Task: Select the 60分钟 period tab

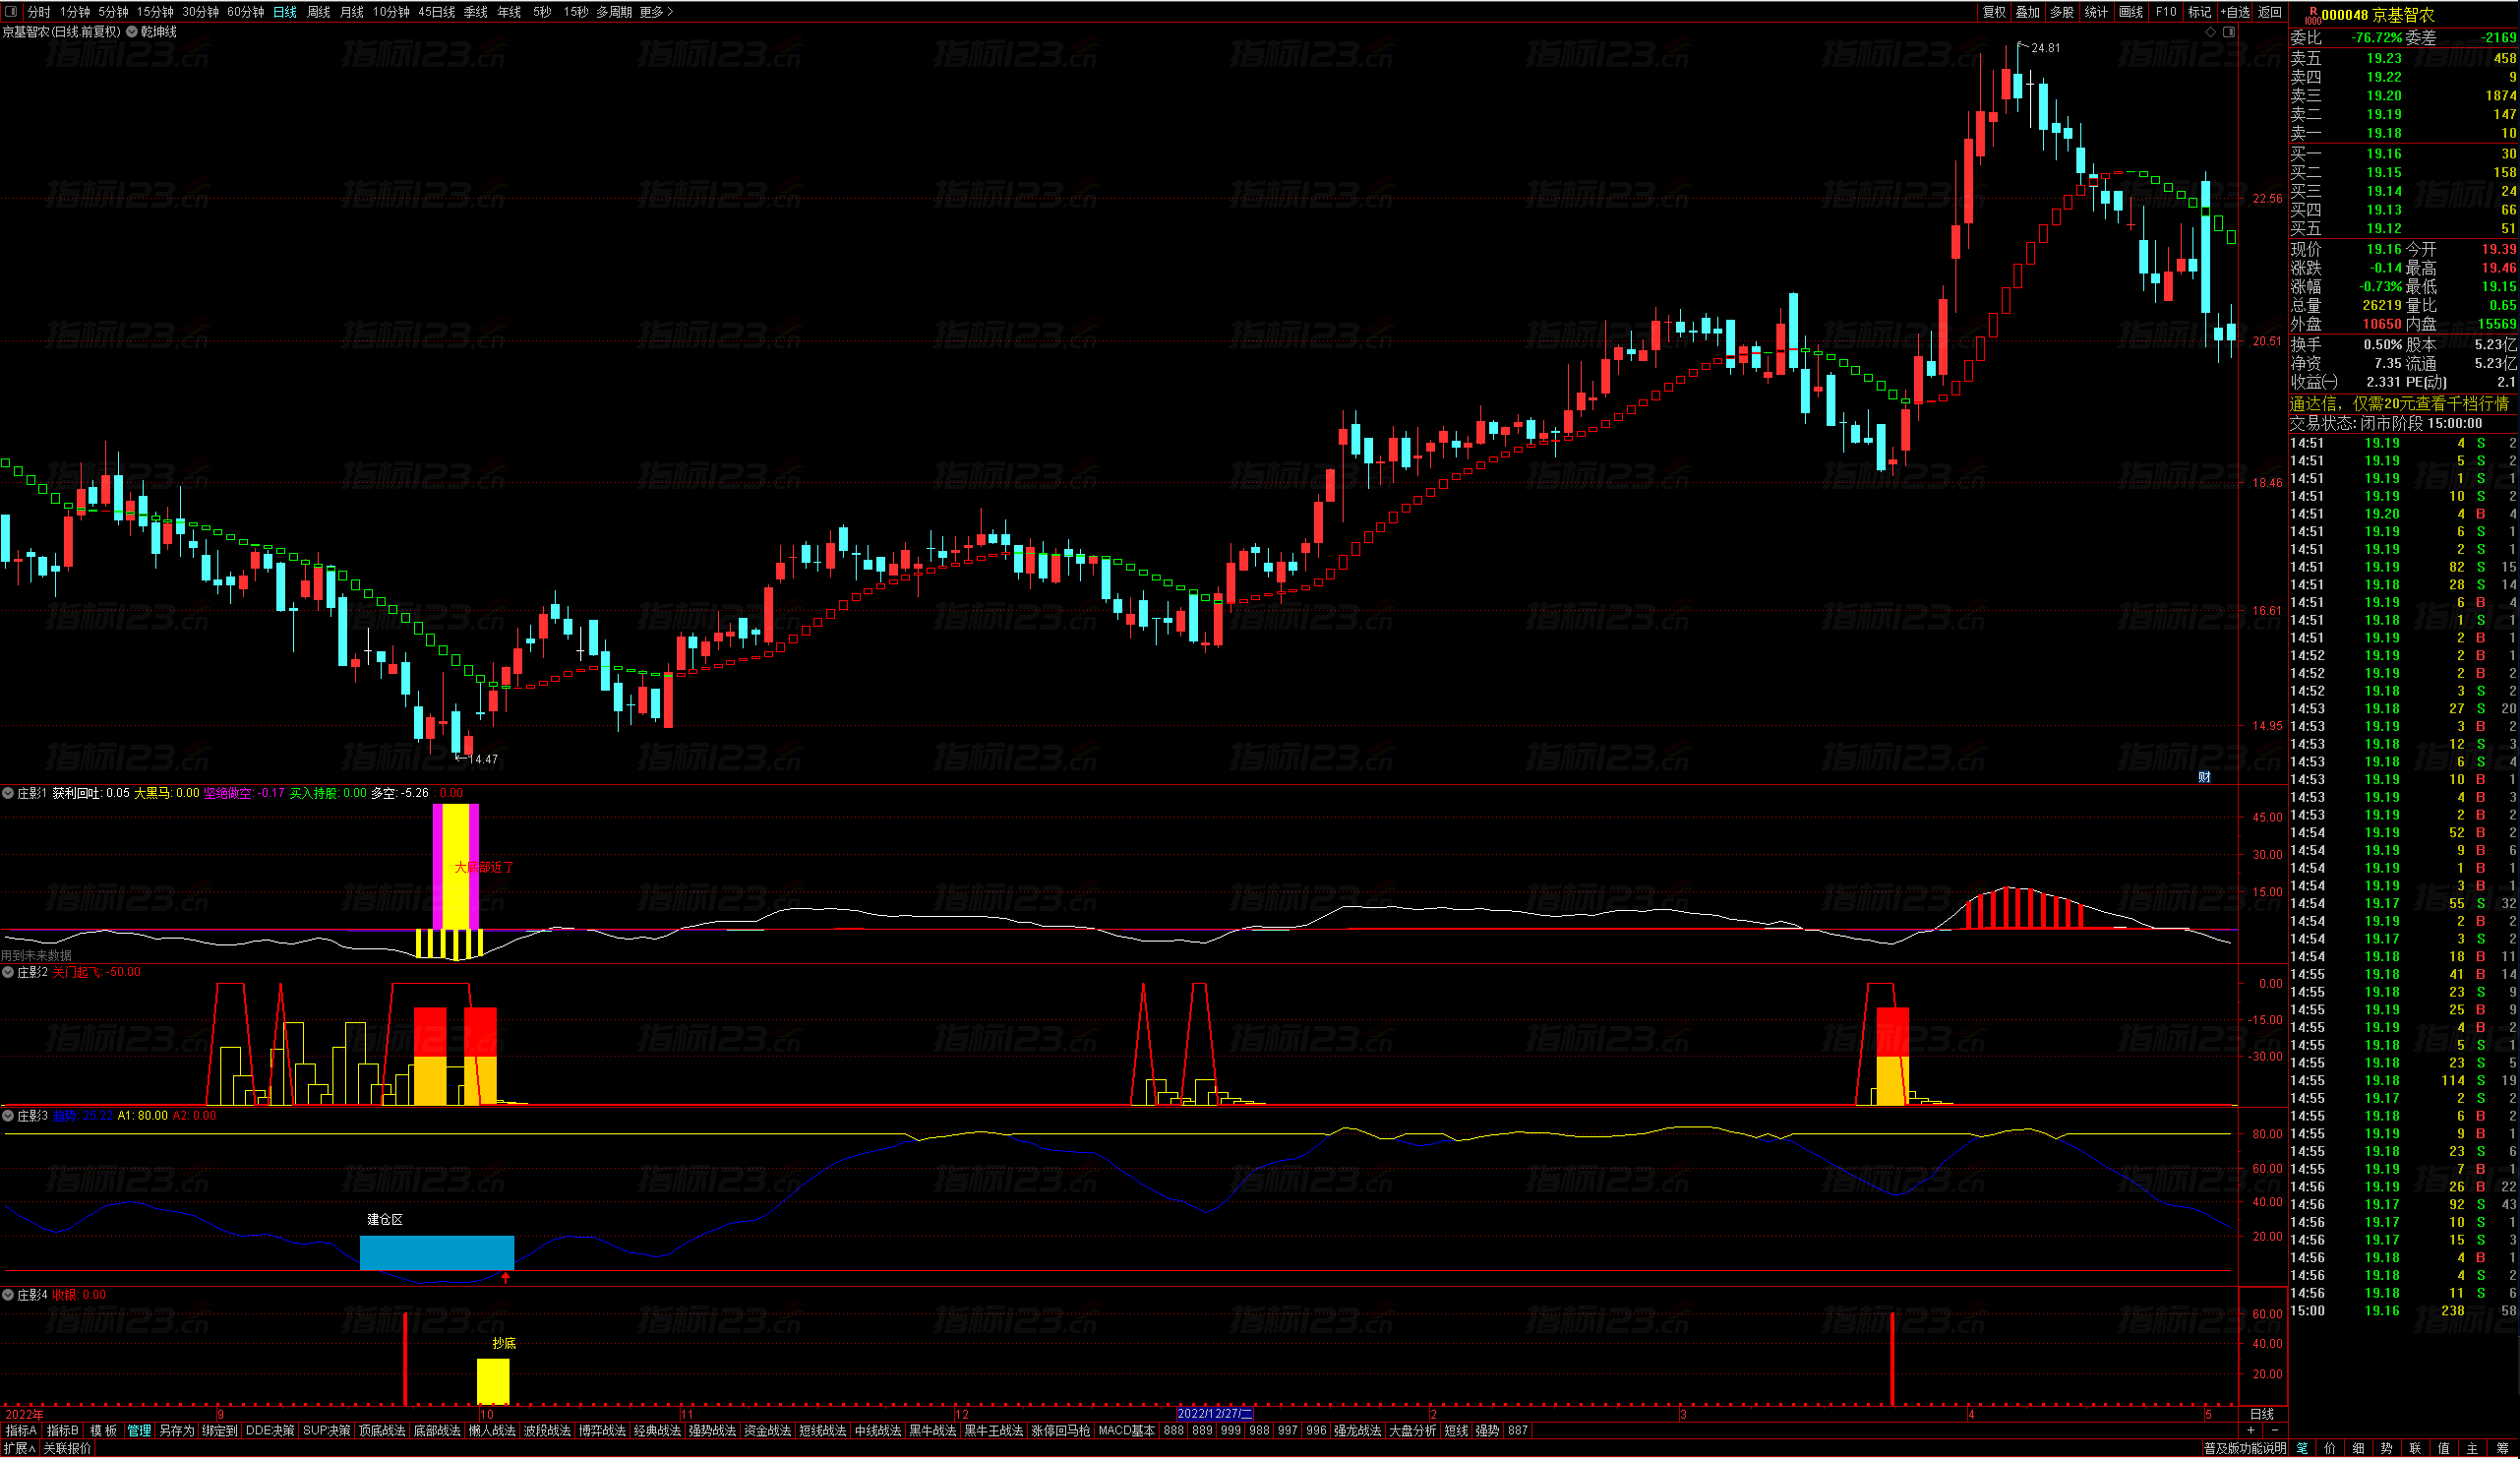Action: click(x=245, y=12)
